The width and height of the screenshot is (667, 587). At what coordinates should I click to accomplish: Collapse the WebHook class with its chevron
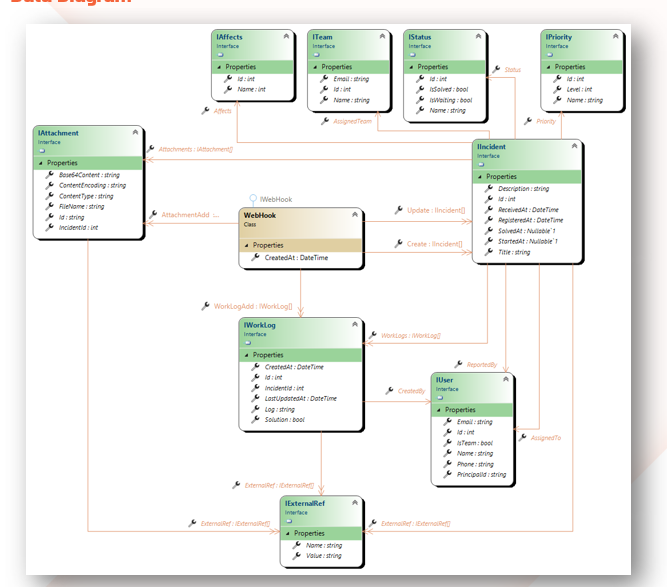[353, 215]
